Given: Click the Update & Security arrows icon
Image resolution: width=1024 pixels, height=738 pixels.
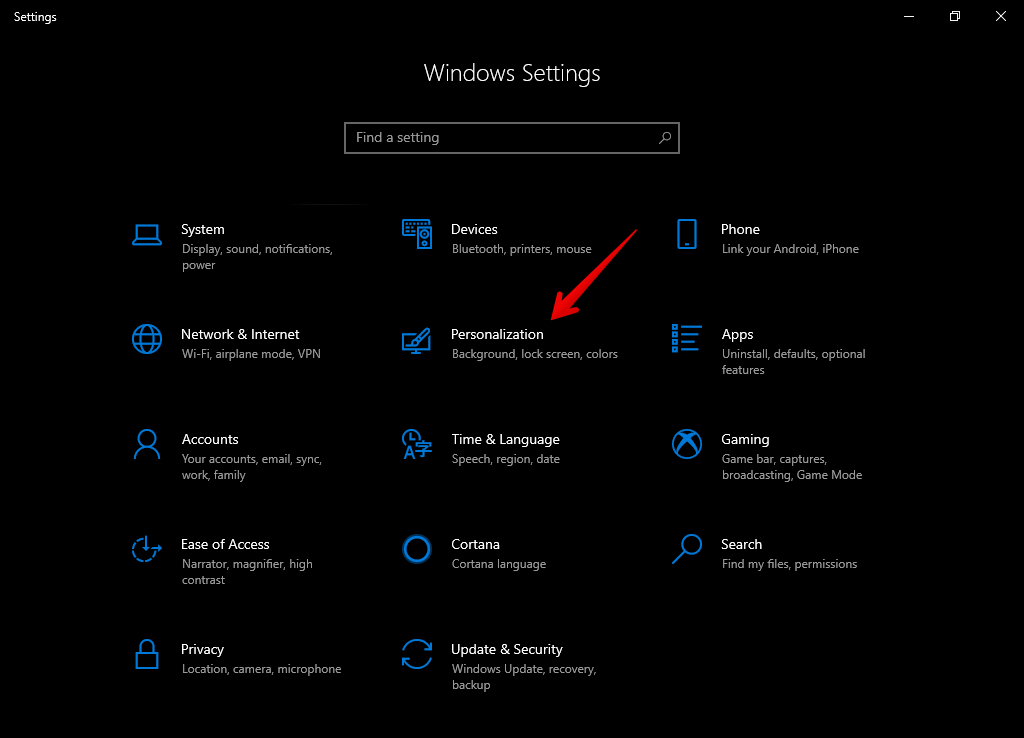Looking at the screenshot, I should click(x=417, y=654).
